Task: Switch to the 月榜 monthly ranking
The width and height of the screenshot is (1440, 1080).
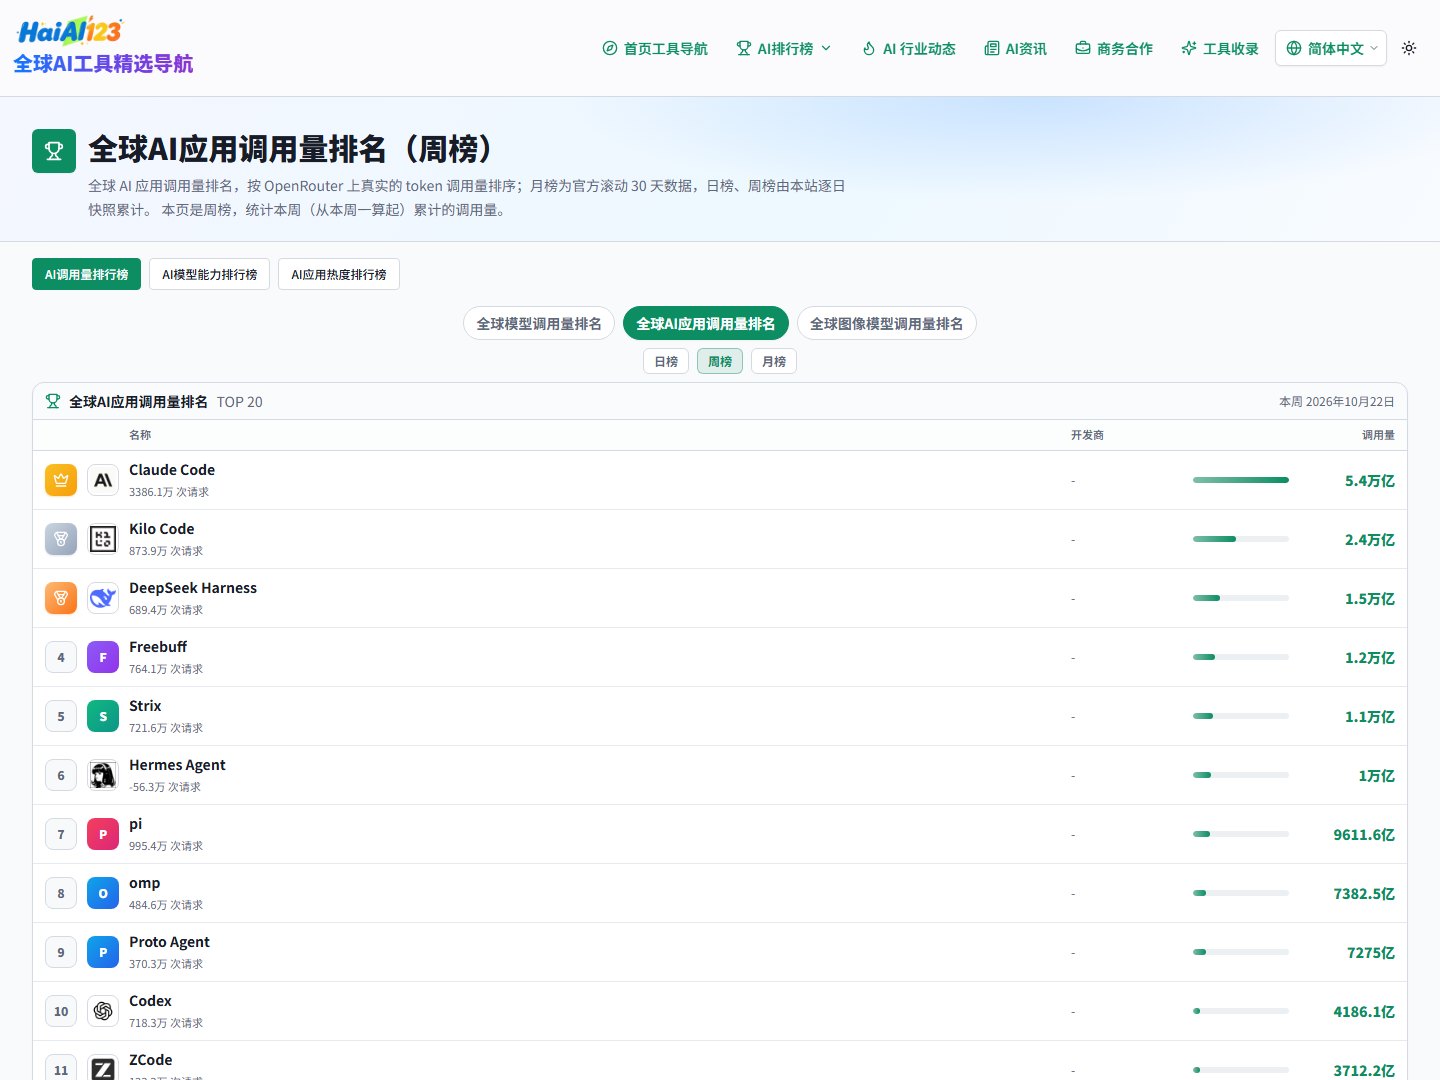Action: pyautogui.click(x=774, y=361)
